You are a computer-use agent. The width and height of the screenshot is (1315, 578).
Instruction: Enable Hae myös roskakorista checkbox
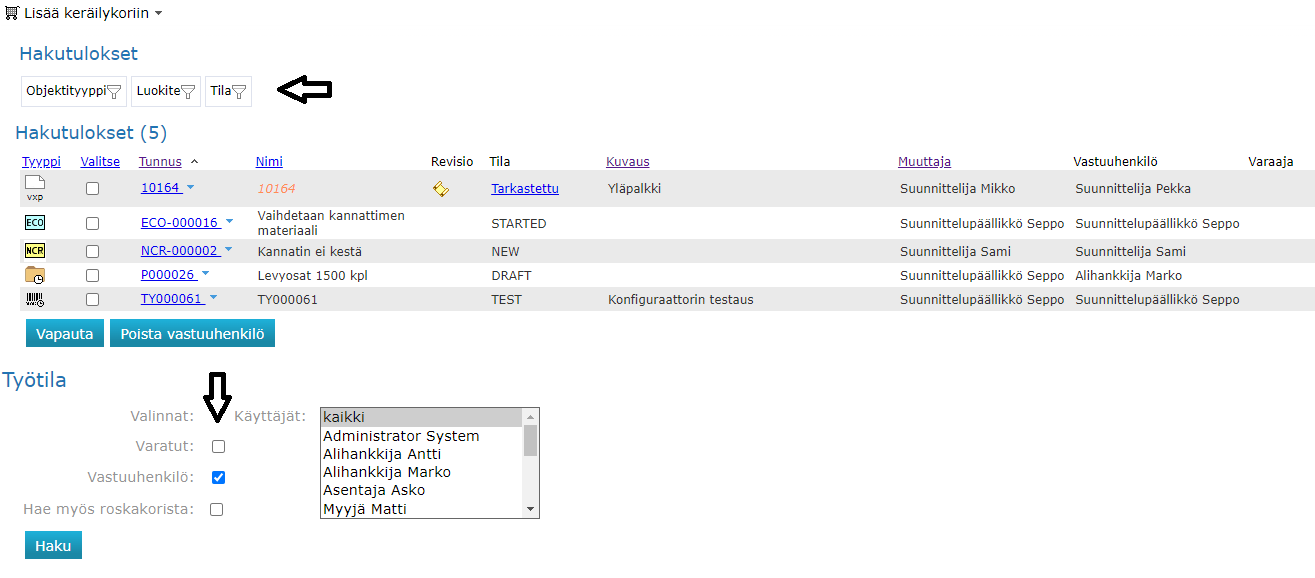click(217, 509)
